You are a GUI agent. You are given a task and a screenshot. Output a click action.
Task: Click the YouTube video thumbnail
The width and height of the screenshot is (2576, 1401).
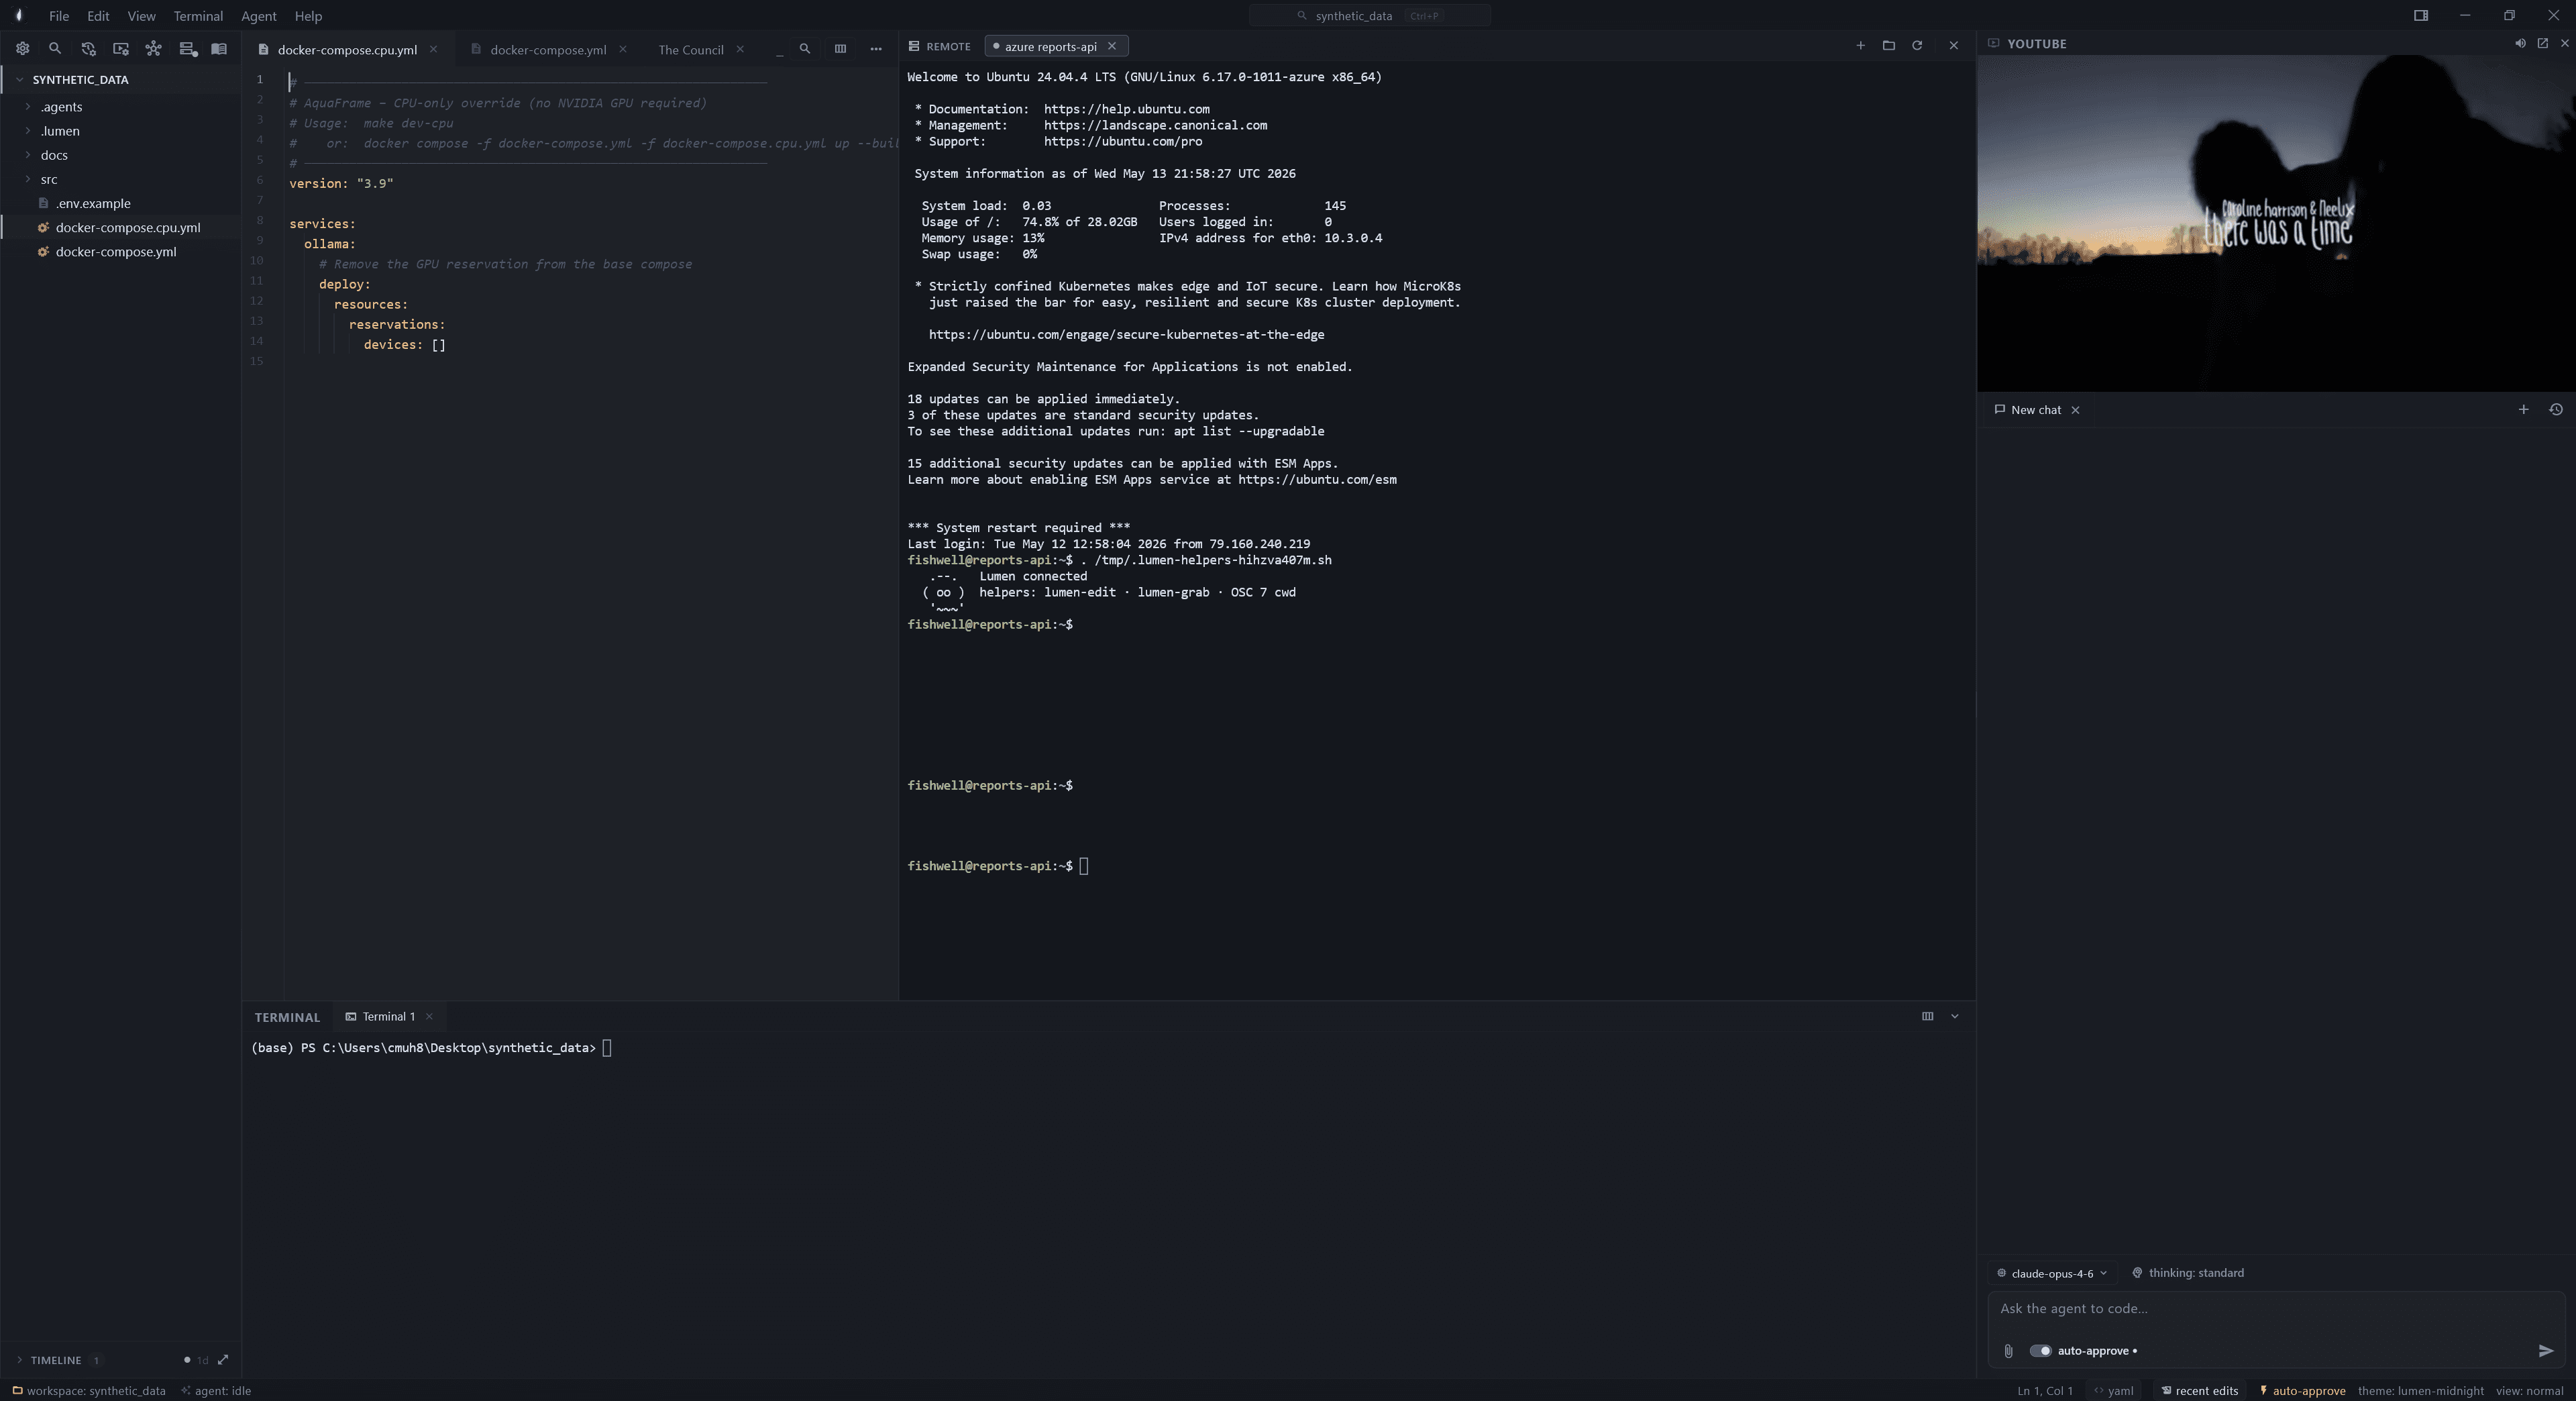click(x=2276, y=223)
